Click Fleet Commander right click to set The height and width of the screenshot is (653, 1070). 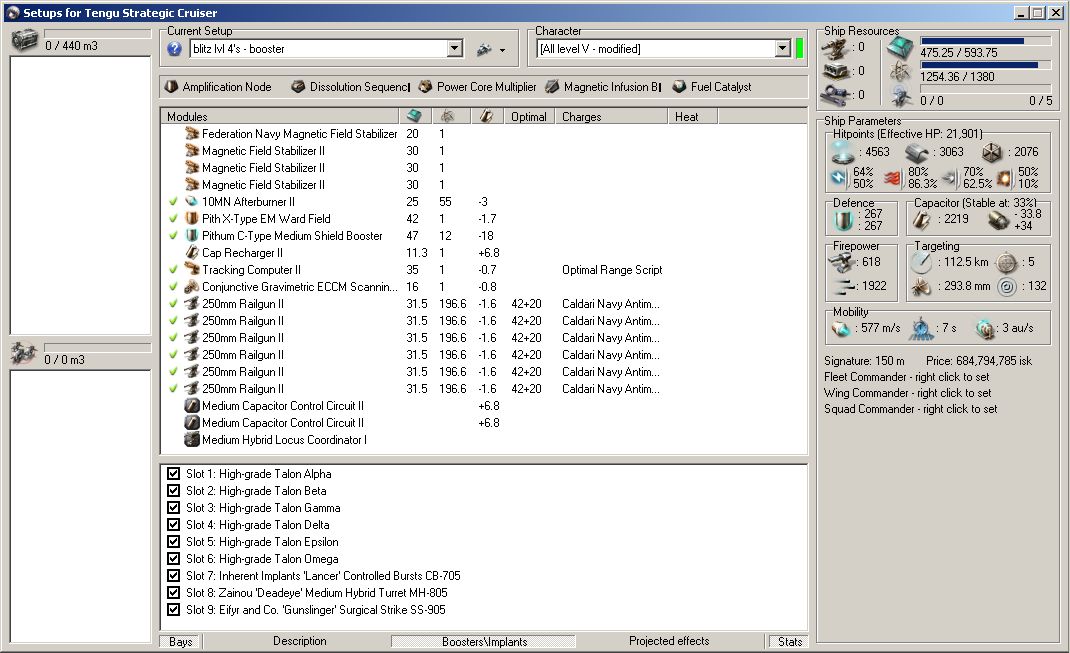tap(906, 377)
